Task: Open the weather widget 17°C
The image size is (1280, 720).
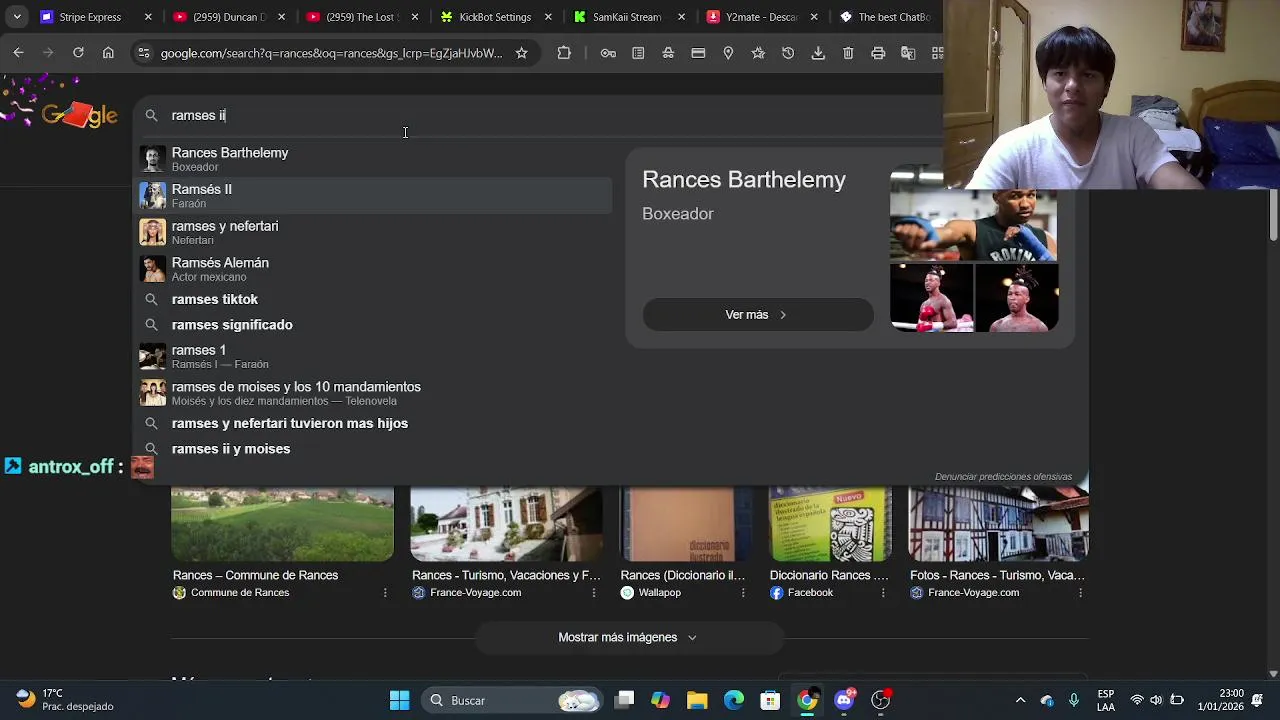Action: coord(65,700)
